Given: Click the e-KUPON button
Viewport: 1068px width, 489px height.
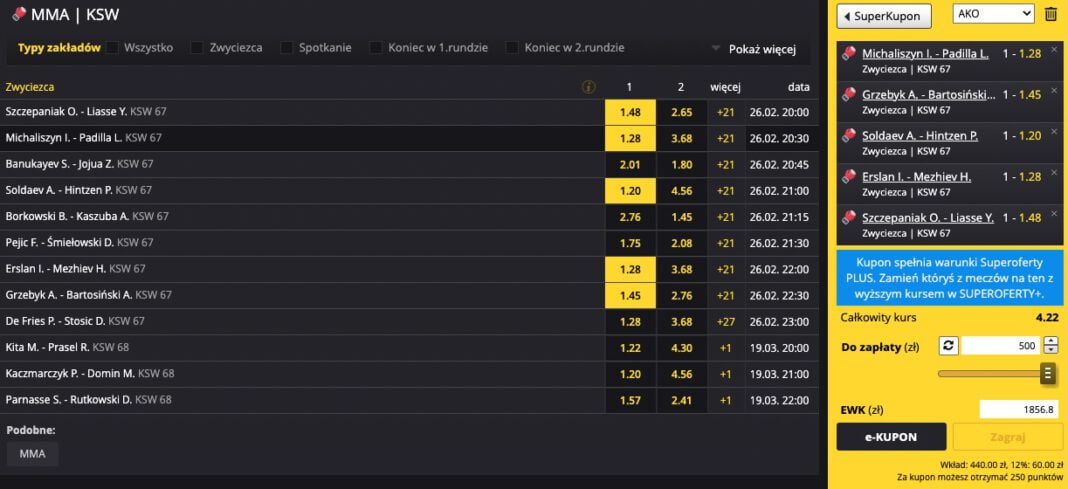Looking at the screenshot, I should 891,437.
